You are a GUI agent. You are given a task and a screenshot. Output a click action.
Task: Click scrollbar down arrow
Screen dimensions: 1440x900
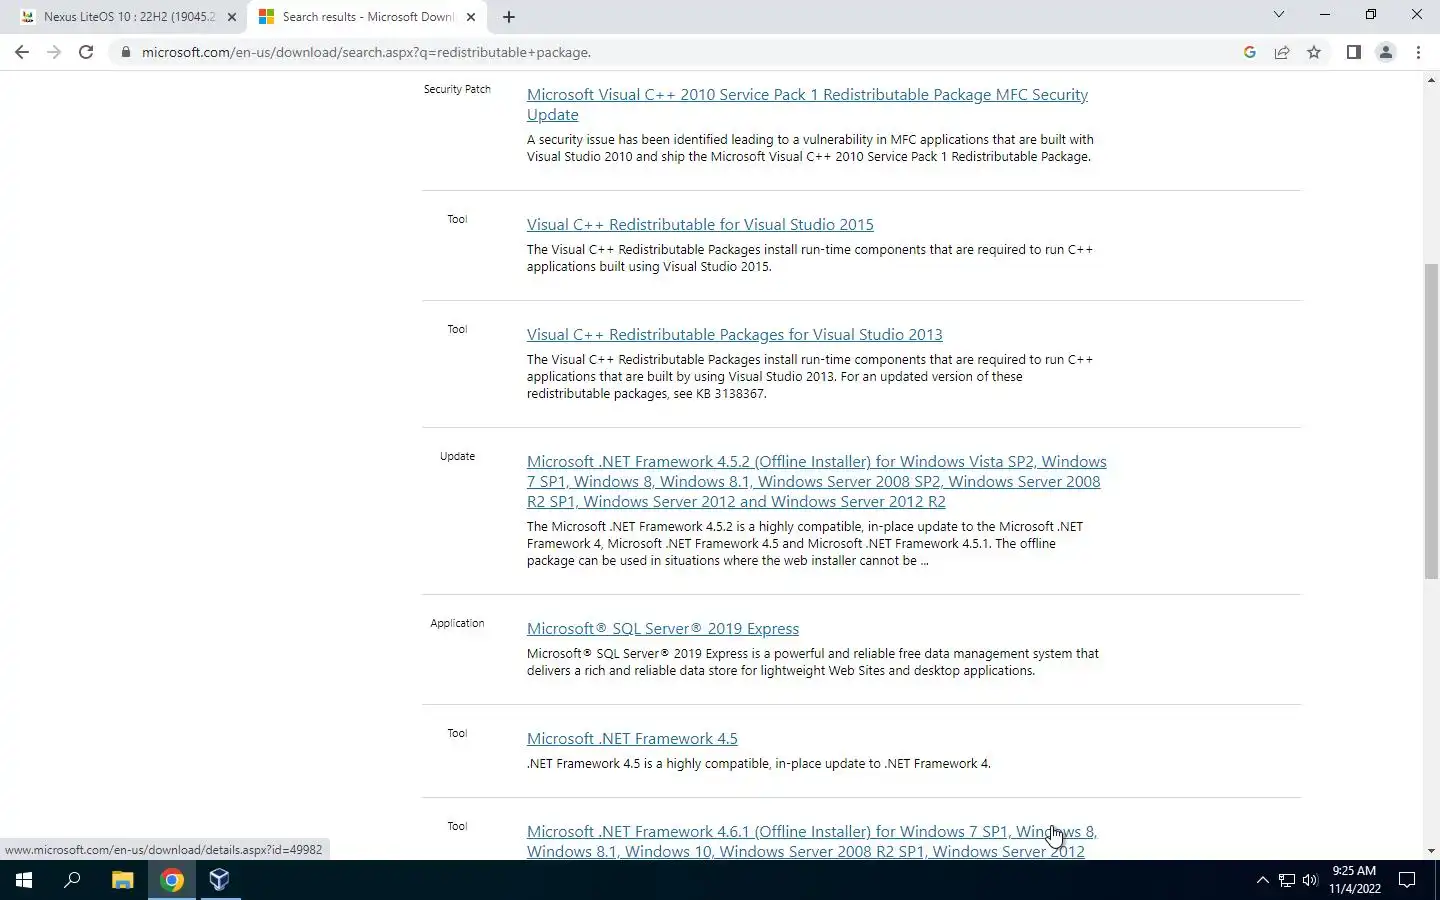(1431, 851)
